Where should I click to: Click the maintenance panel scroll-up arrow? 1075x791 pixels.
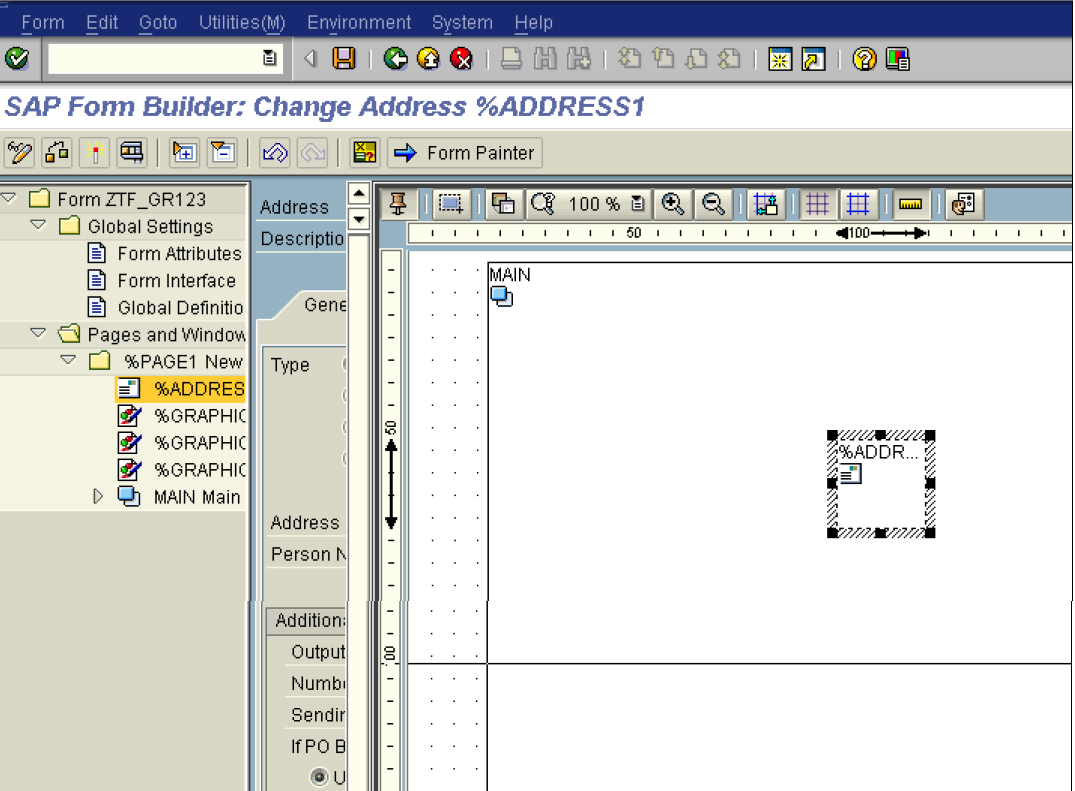tap(359, 193)
